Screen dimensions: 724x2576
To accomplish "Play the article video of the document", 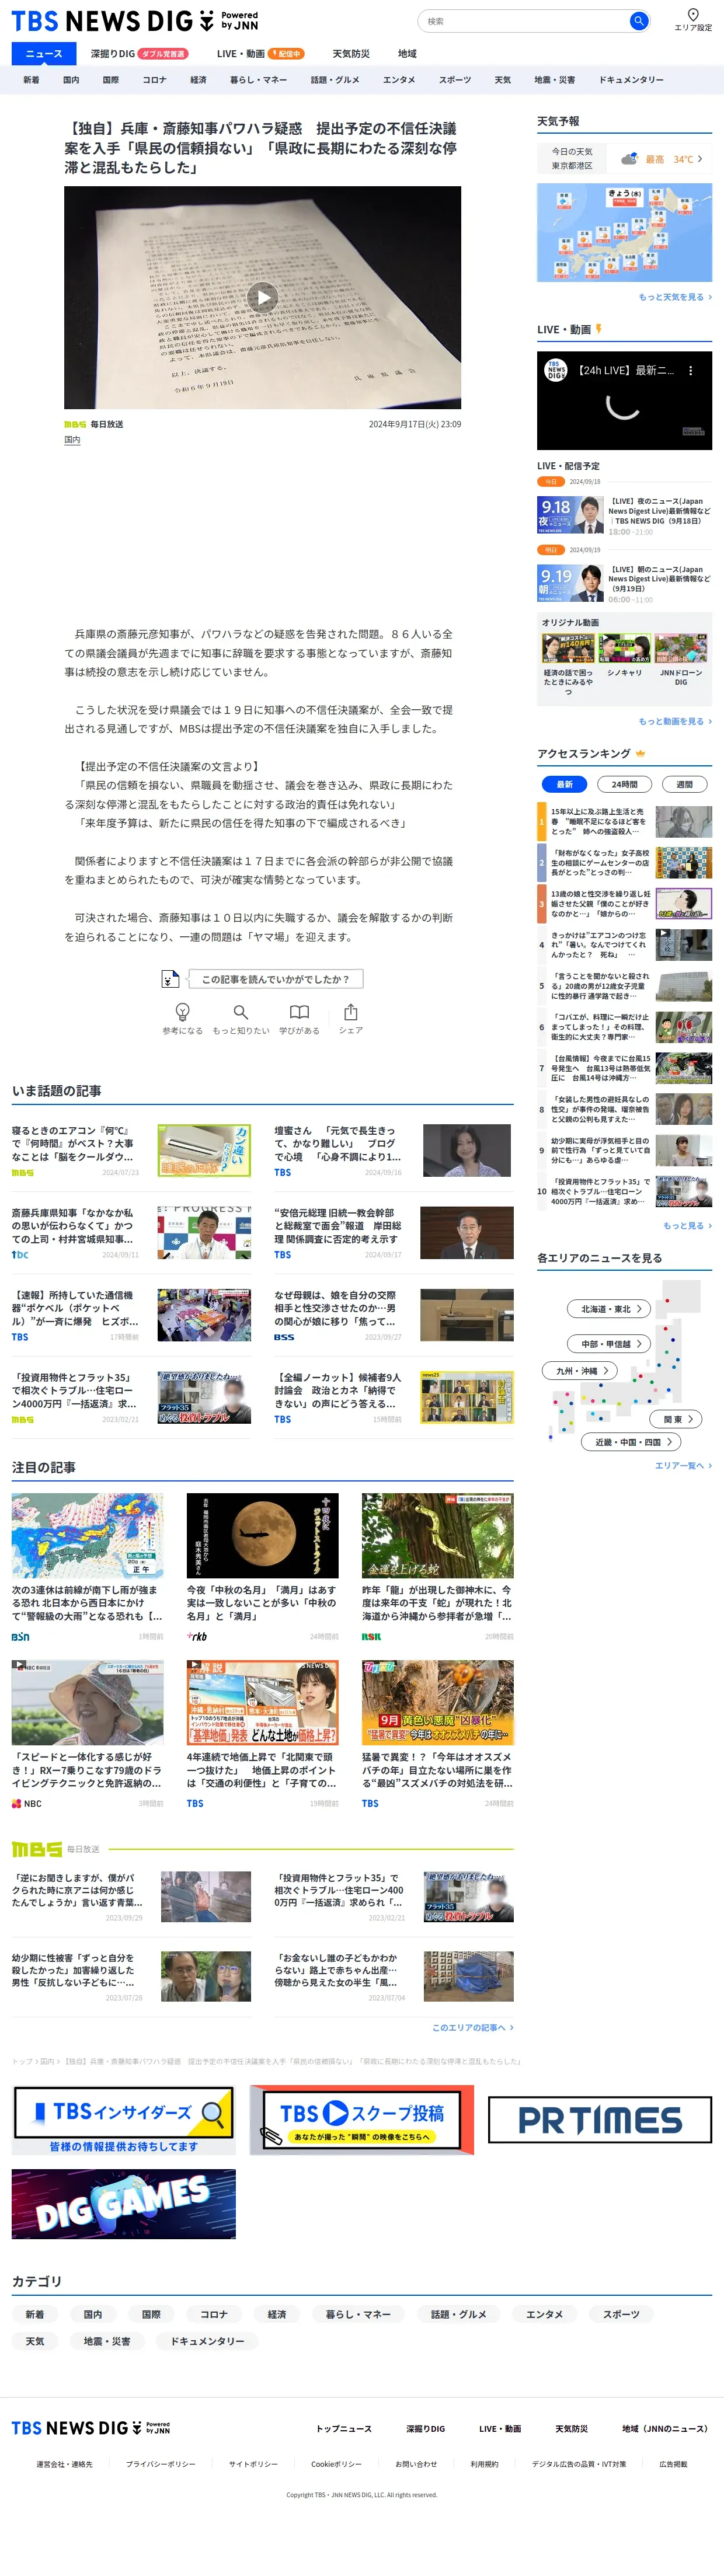I will [262, 297].
